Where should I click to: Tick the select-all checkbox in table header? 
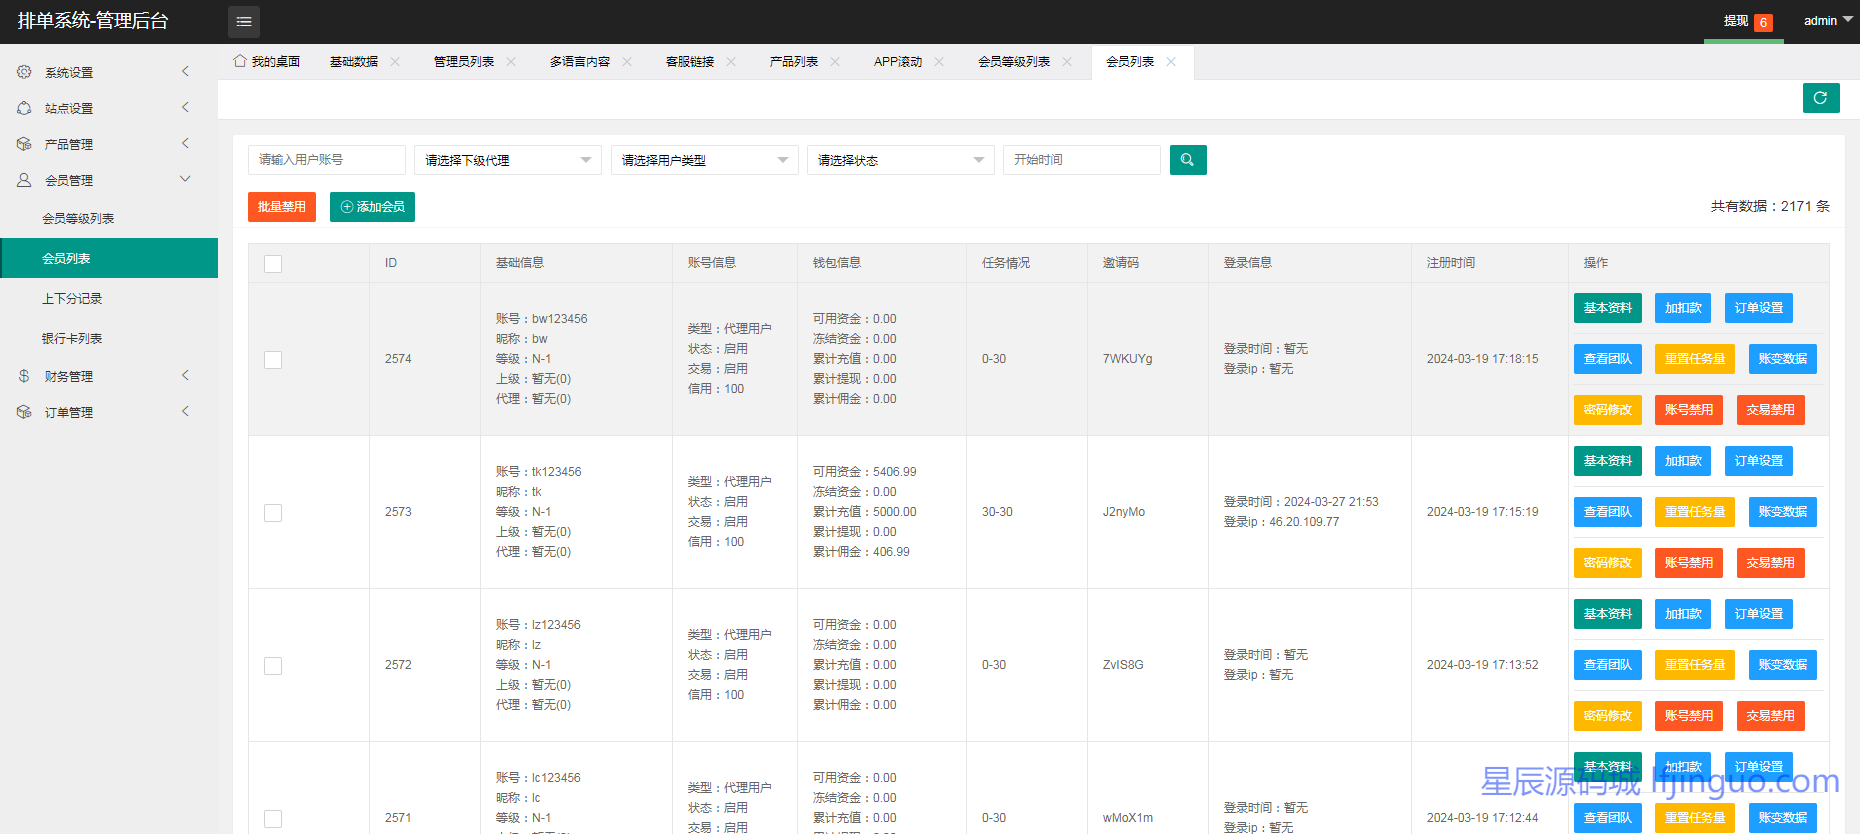tap(273, 264)
